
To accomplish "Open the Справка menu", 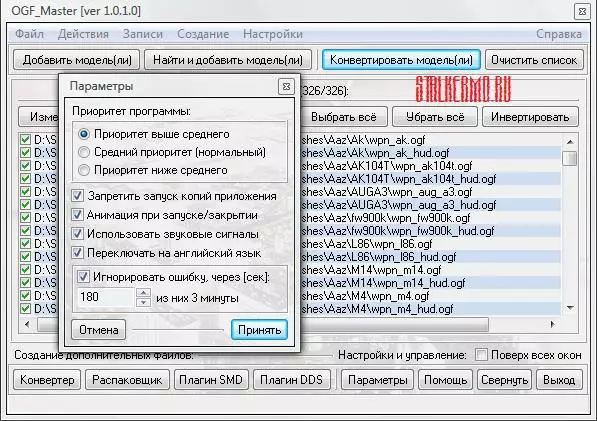I will coord(559,34).
